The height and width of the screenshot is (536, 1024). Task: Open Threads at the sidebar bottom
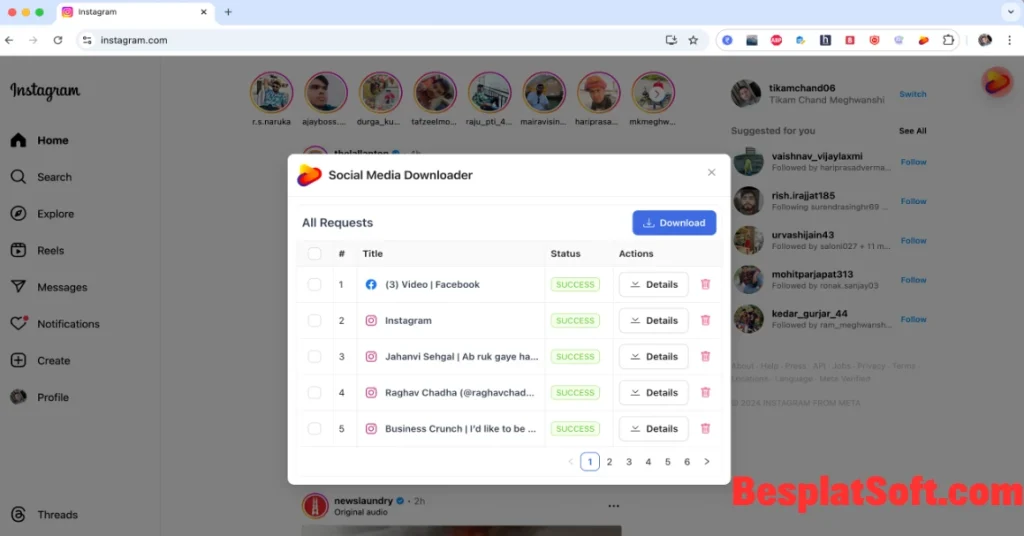pyautogui.click(x=44, y=514)
